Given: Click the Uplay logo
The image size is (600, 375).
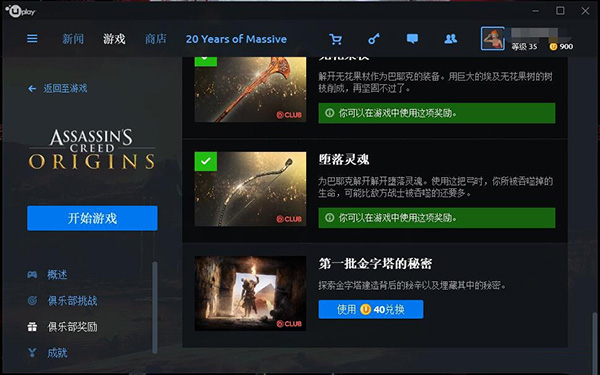Looking at the screenshot, I should (x=20, y=11).
